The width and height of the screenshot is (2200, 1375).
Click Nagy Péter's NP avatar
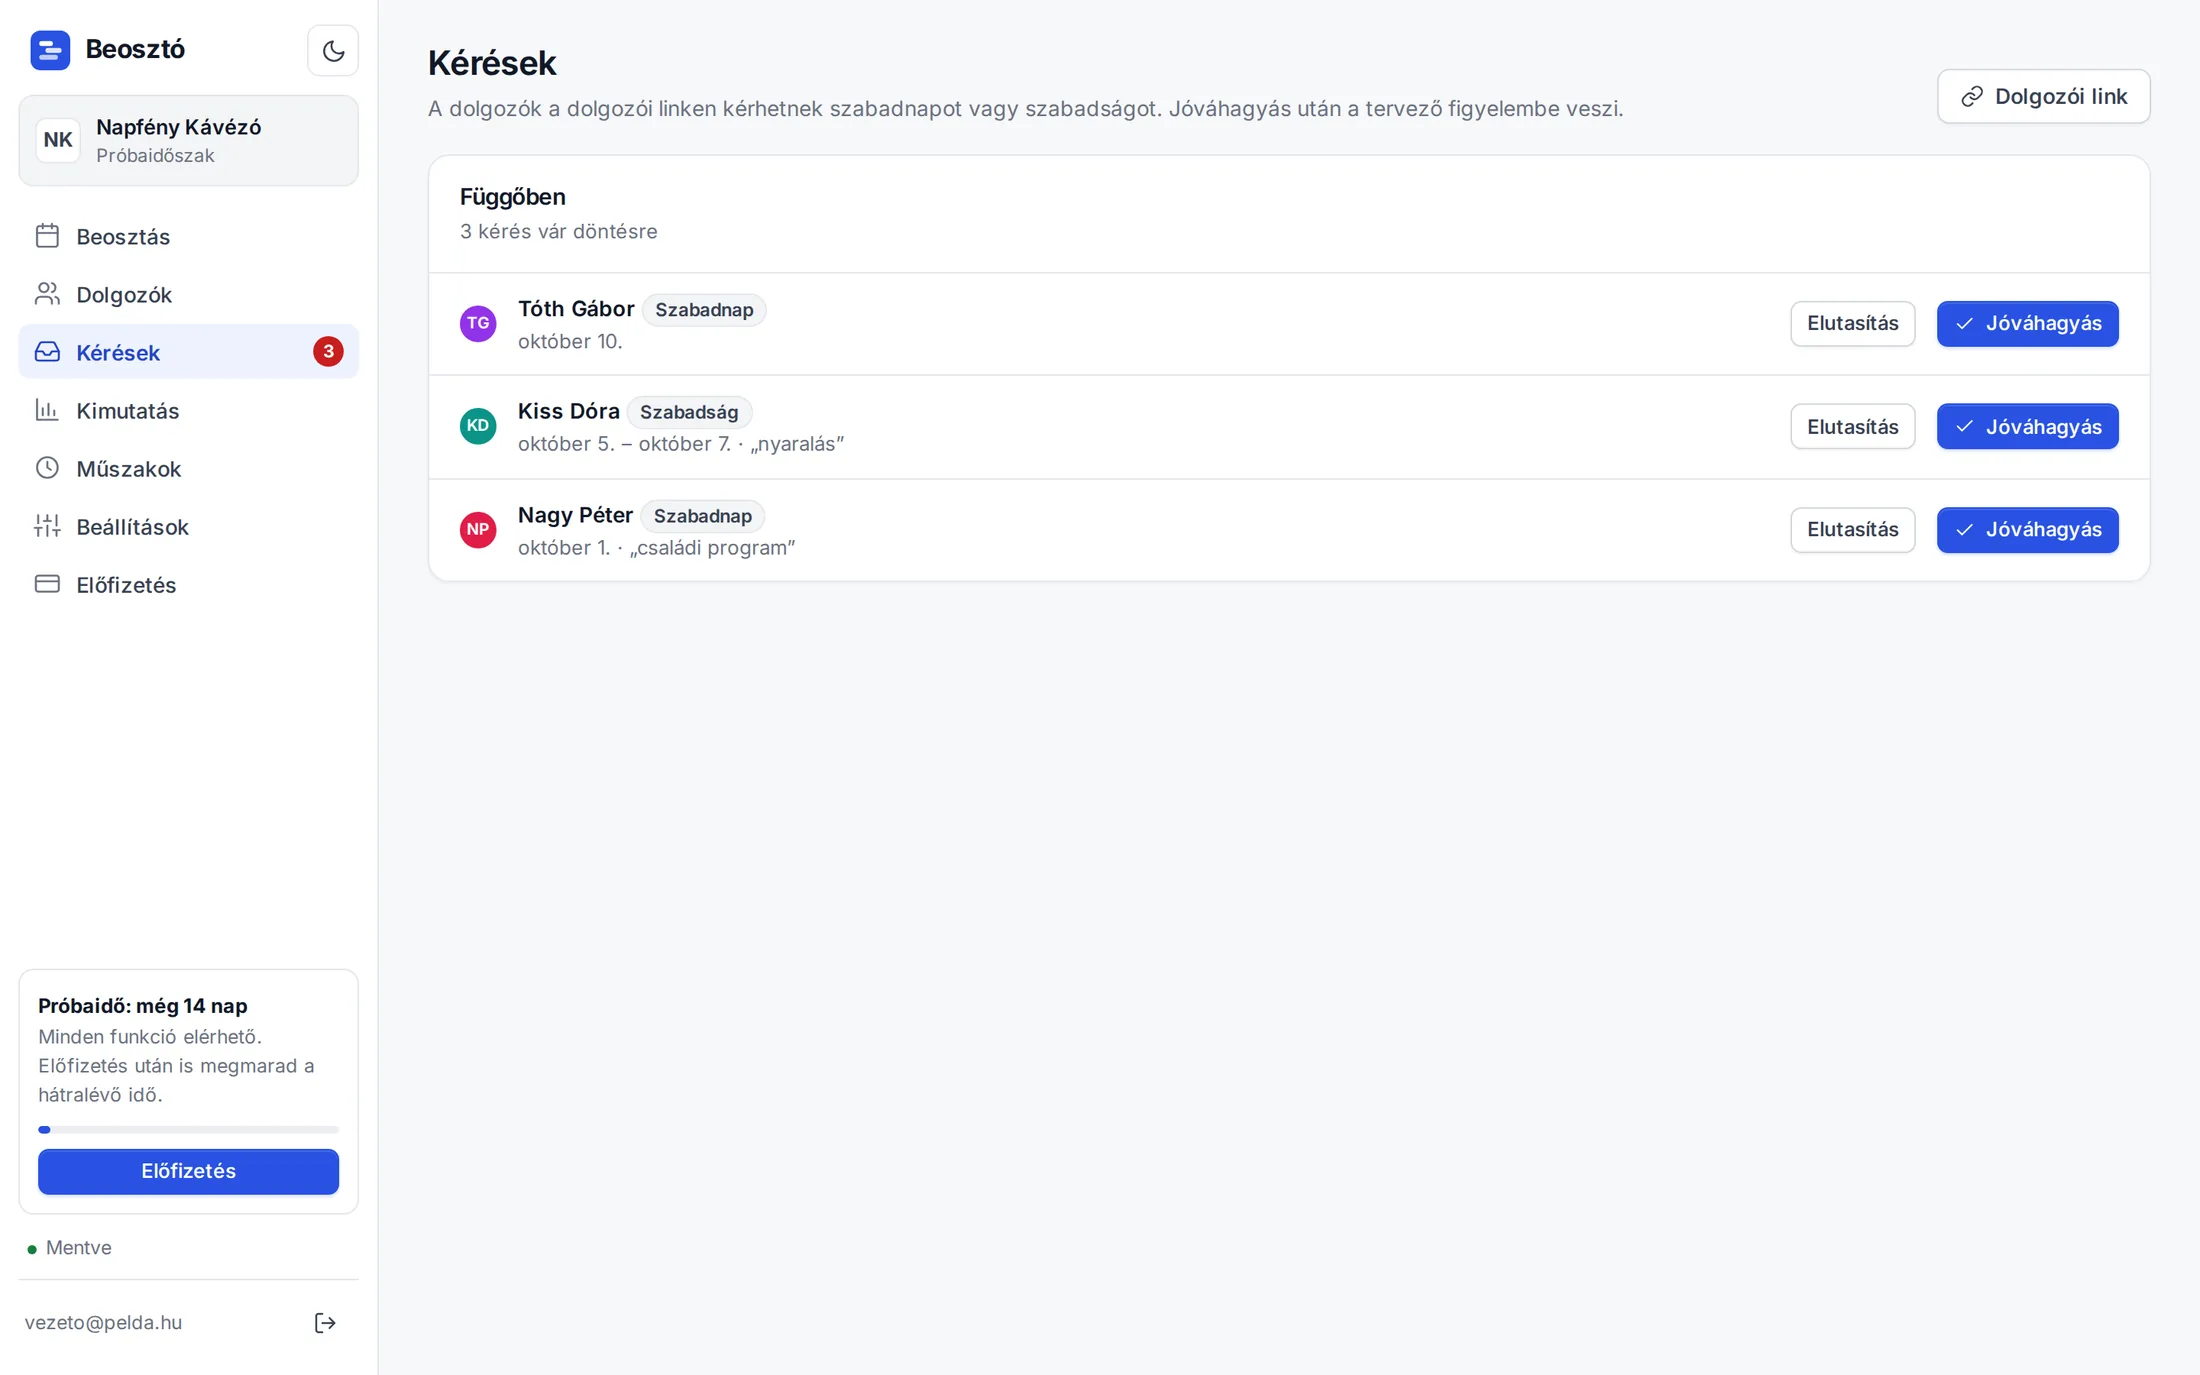pos(478,529)
